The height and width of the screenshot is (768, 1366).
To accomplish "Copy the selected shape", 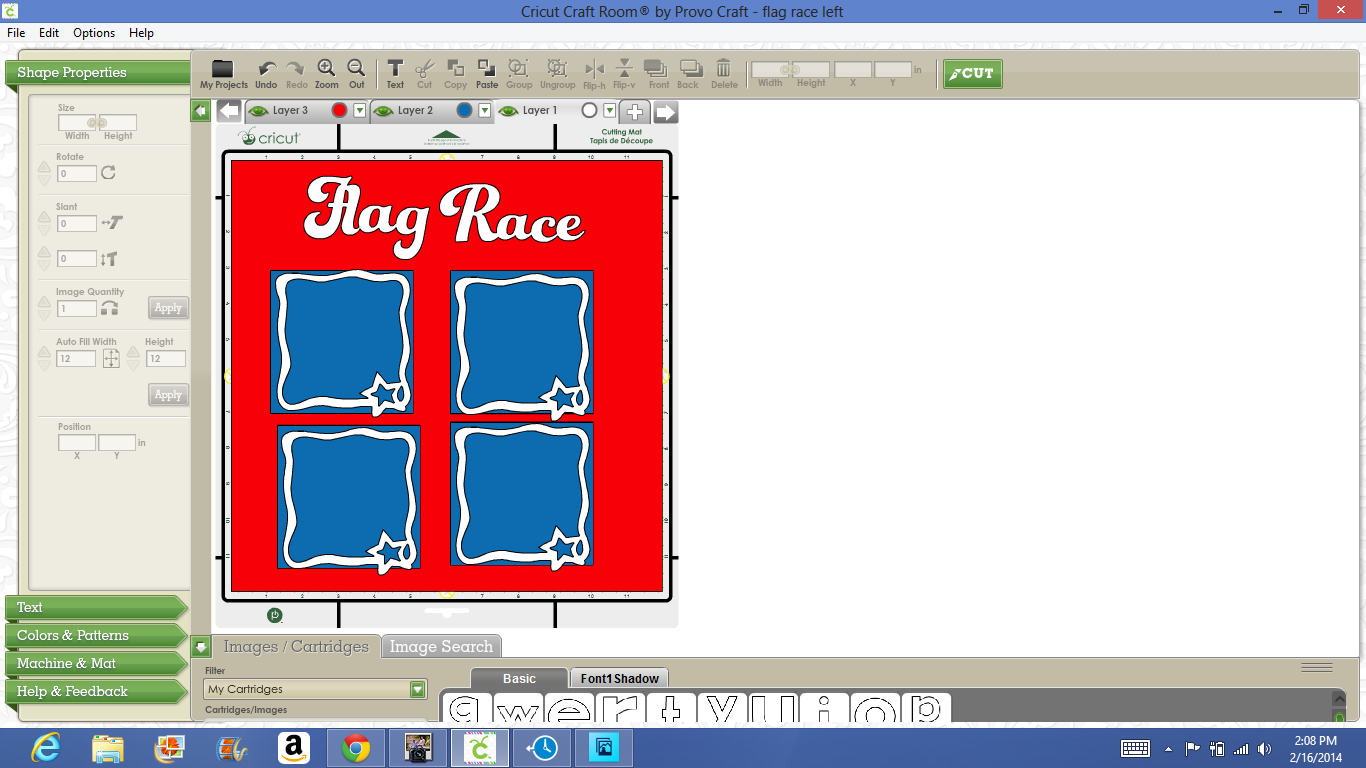I will [x=455, y=73].
